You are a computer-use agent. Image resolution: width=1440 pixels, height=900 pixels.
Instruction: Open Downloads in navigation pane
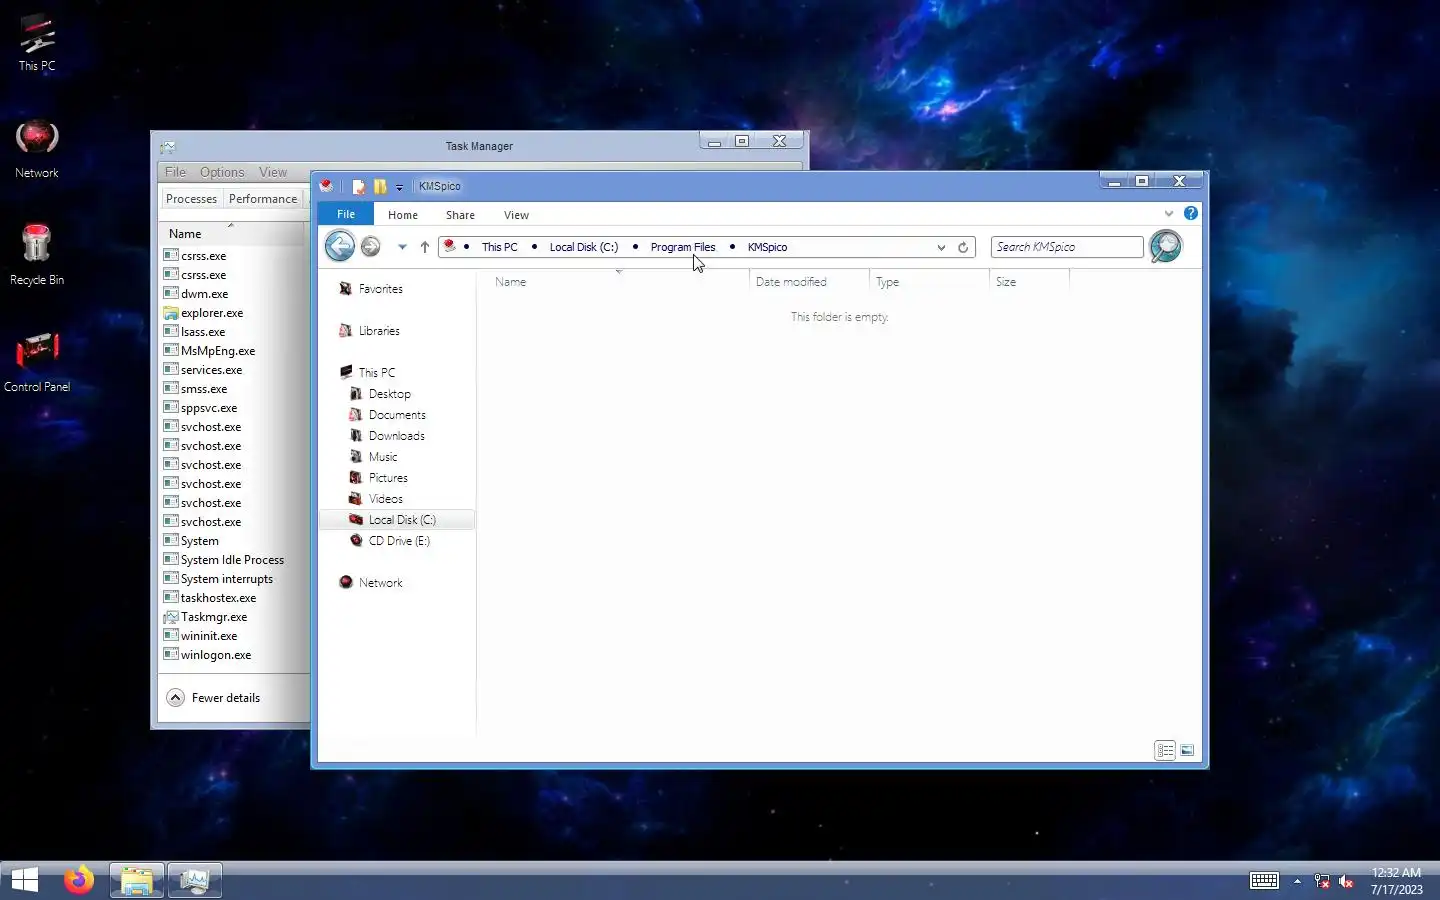[x=396, y=436]
